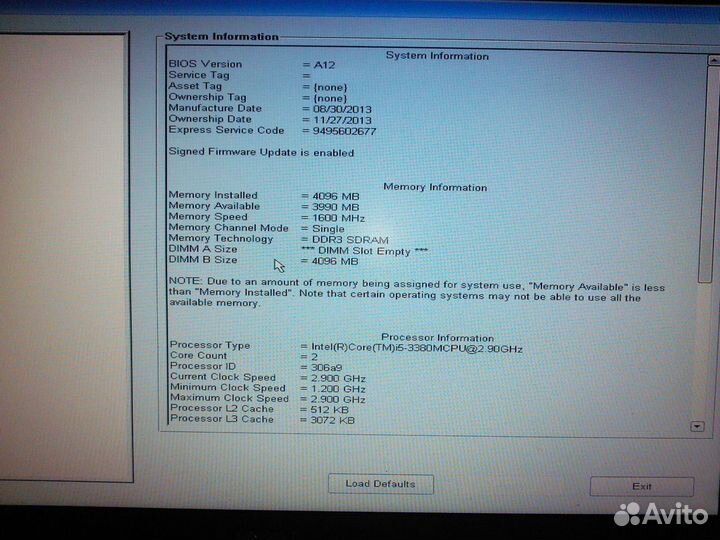Click Memory Channel Mode value Single
This screenshot has height=540, width=720.
(x=328, y=229)
